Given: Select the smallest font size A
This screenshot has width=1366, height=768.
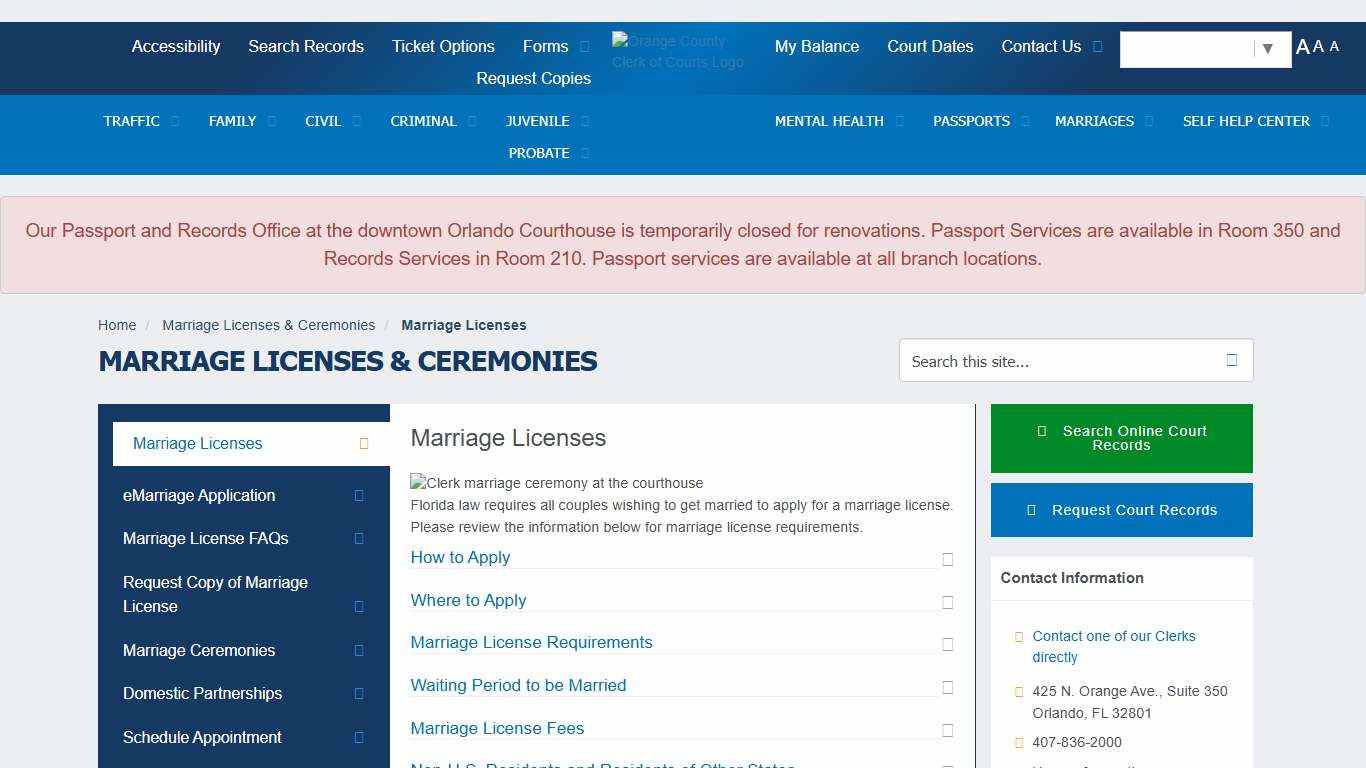Looking at the screenshot, I should coord(1334,46).
